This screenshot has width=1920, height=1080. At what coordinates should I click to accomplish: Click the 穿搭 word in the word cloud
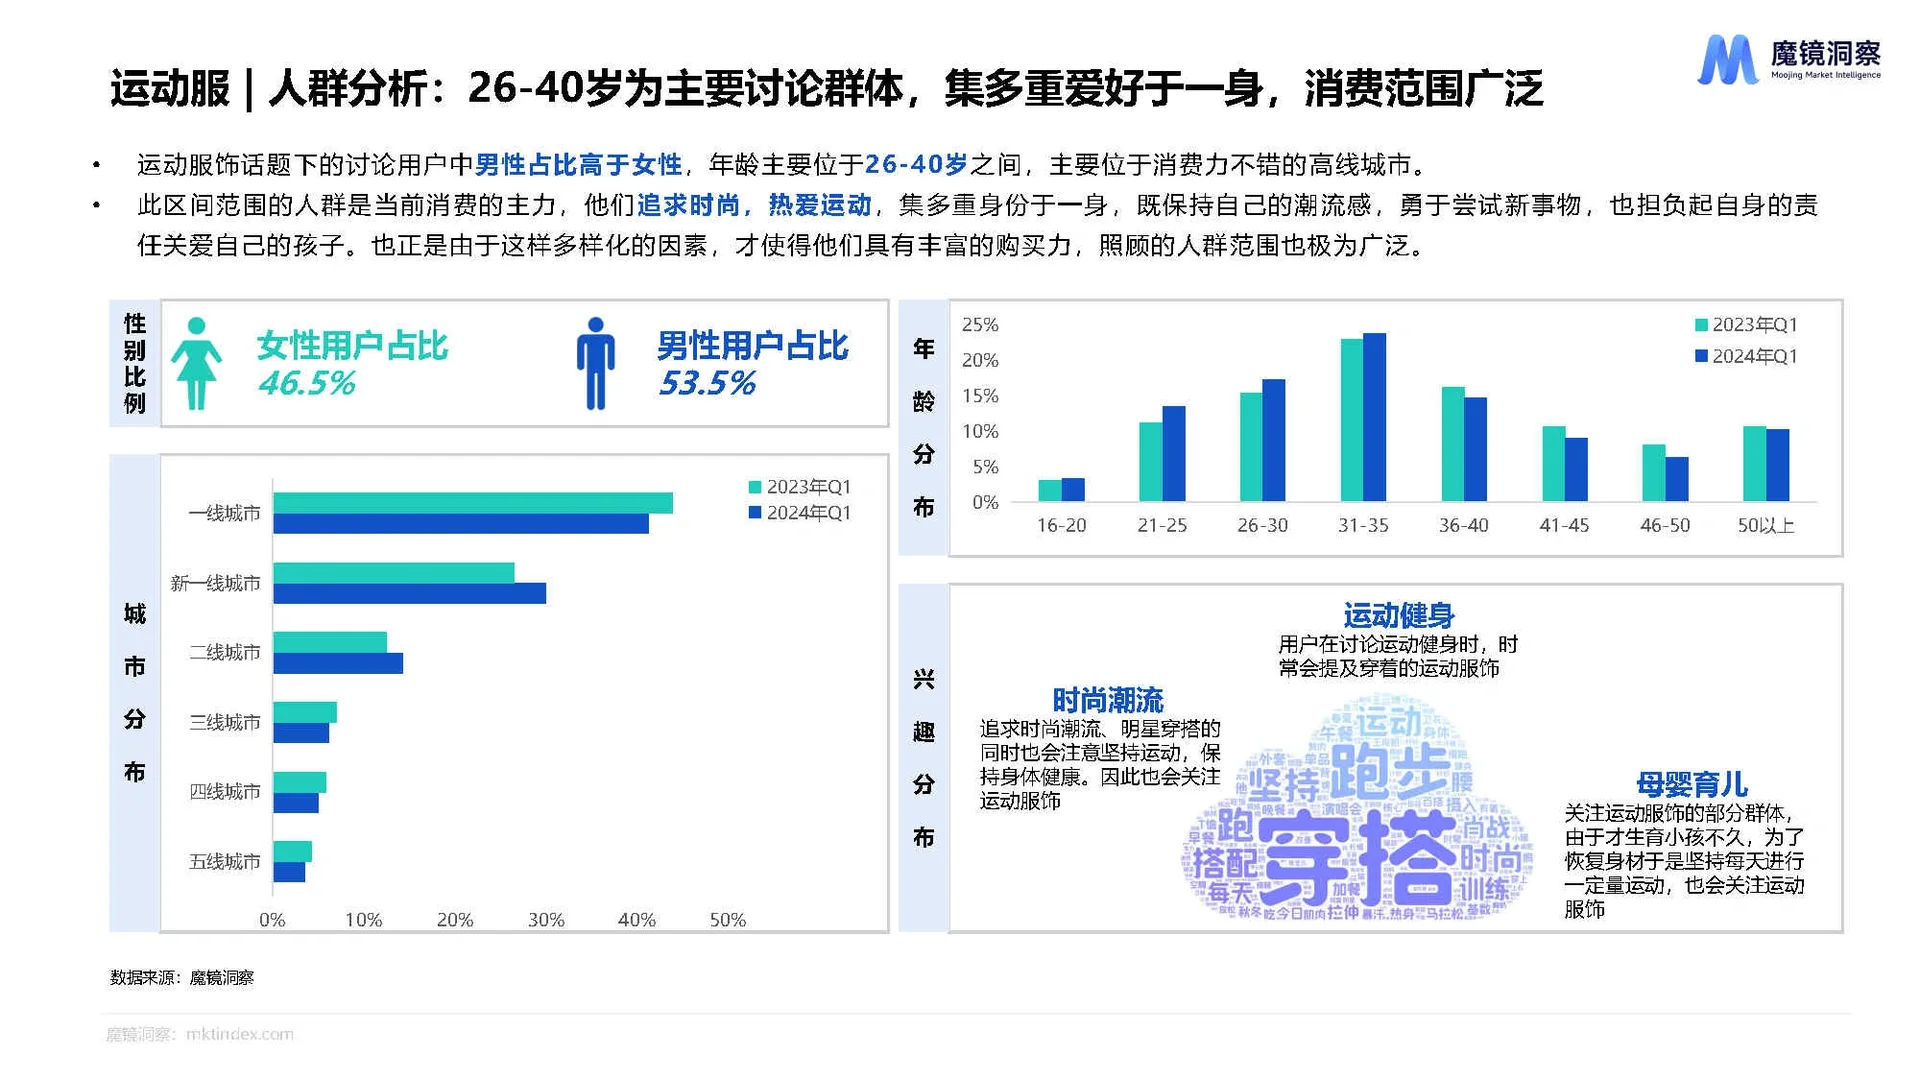[1360, 855]
